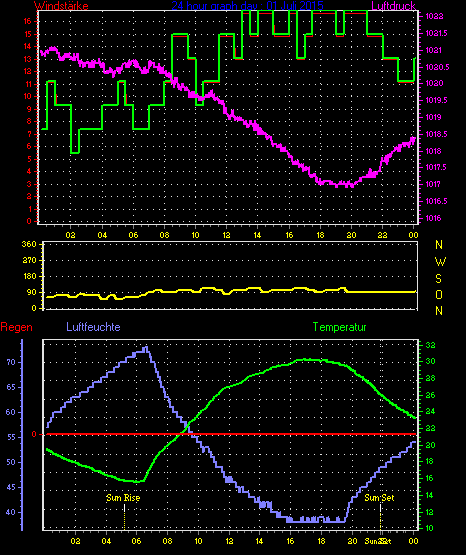The image size is (466, 555).
Task: Click hour 06 under the temperature chart
Action: pos(136,541)
